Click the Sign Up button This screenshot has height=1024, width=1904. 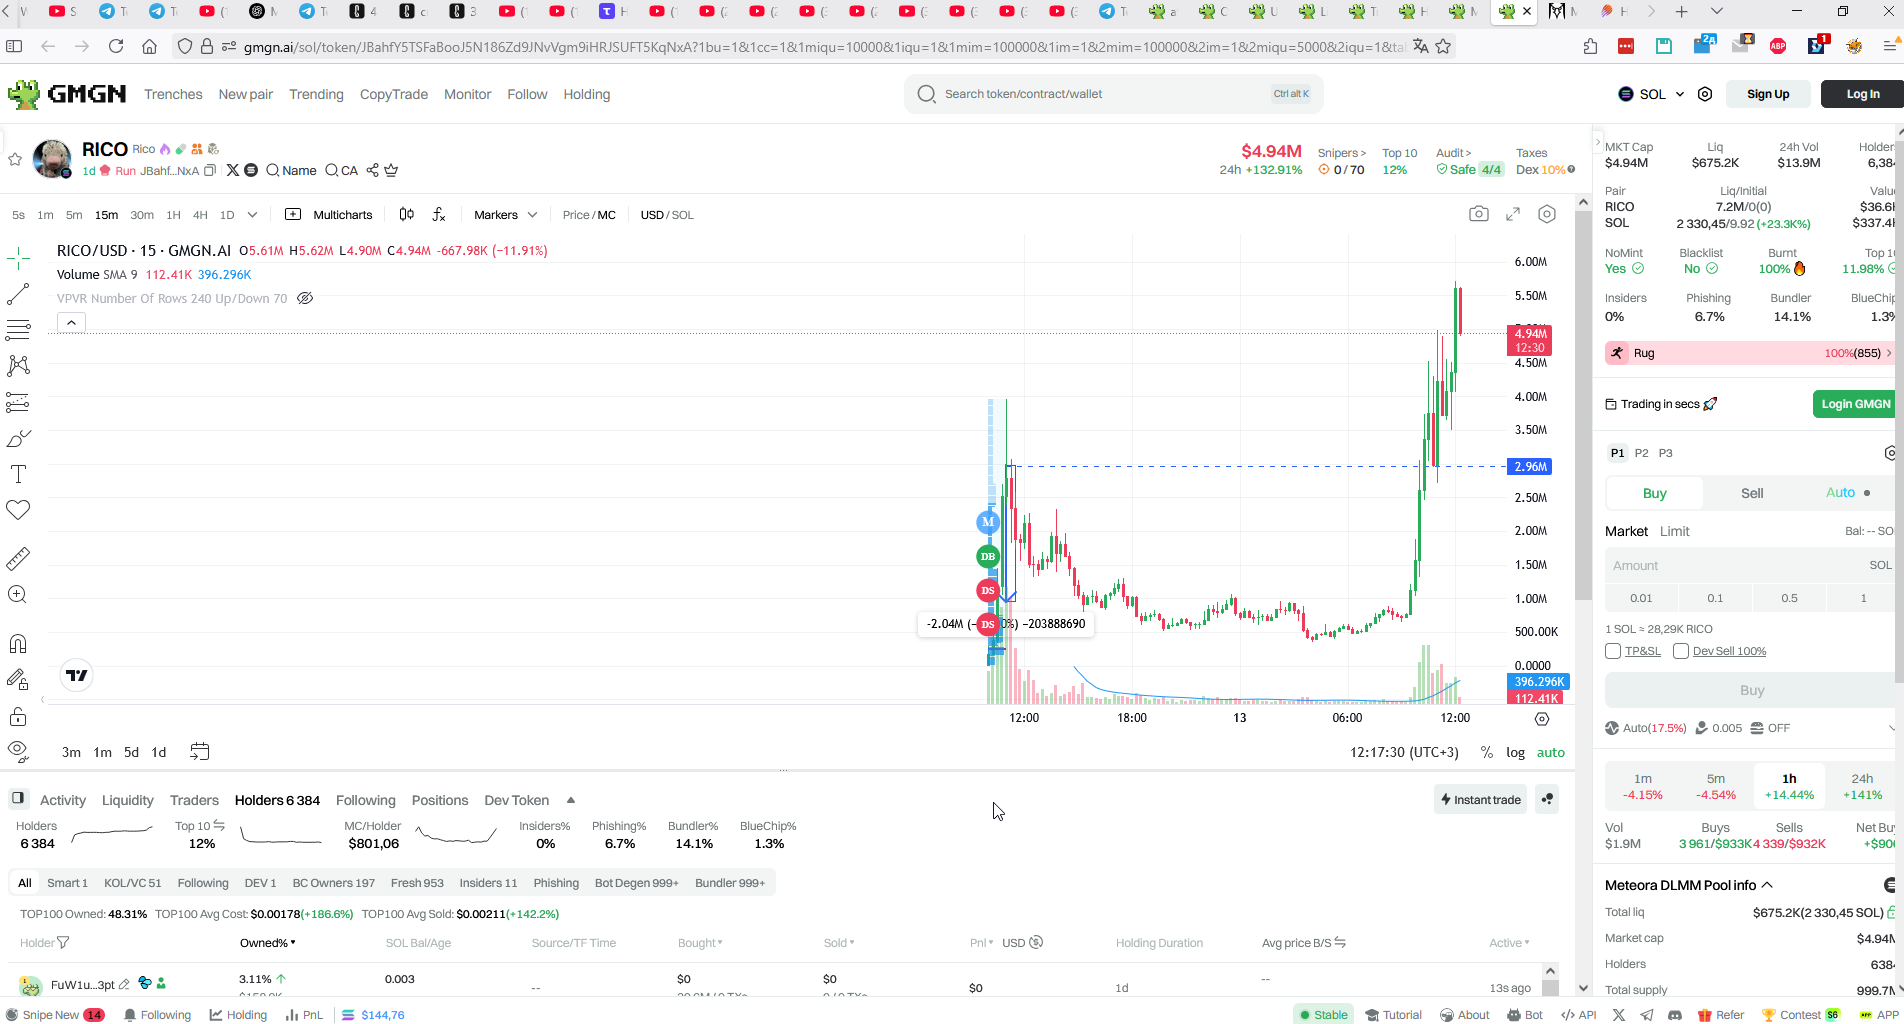coord(1768,94)
